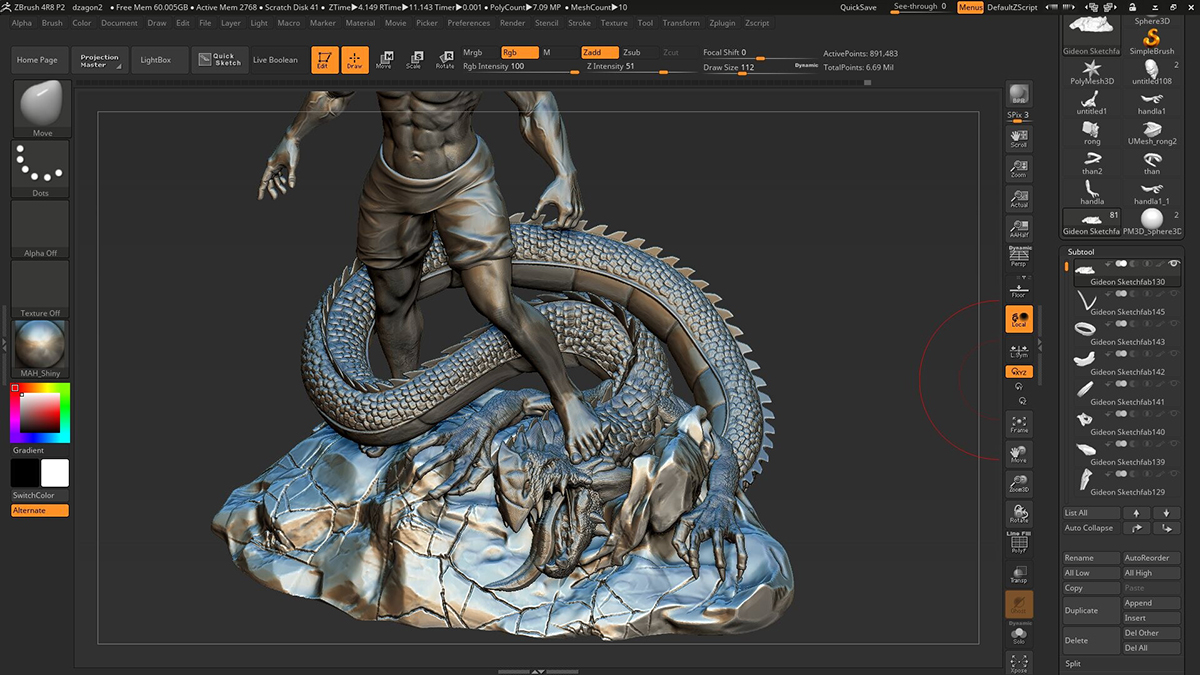Frame the model in the viewport
This screenshot has height=675, width=1200.
click(1018, 425)
